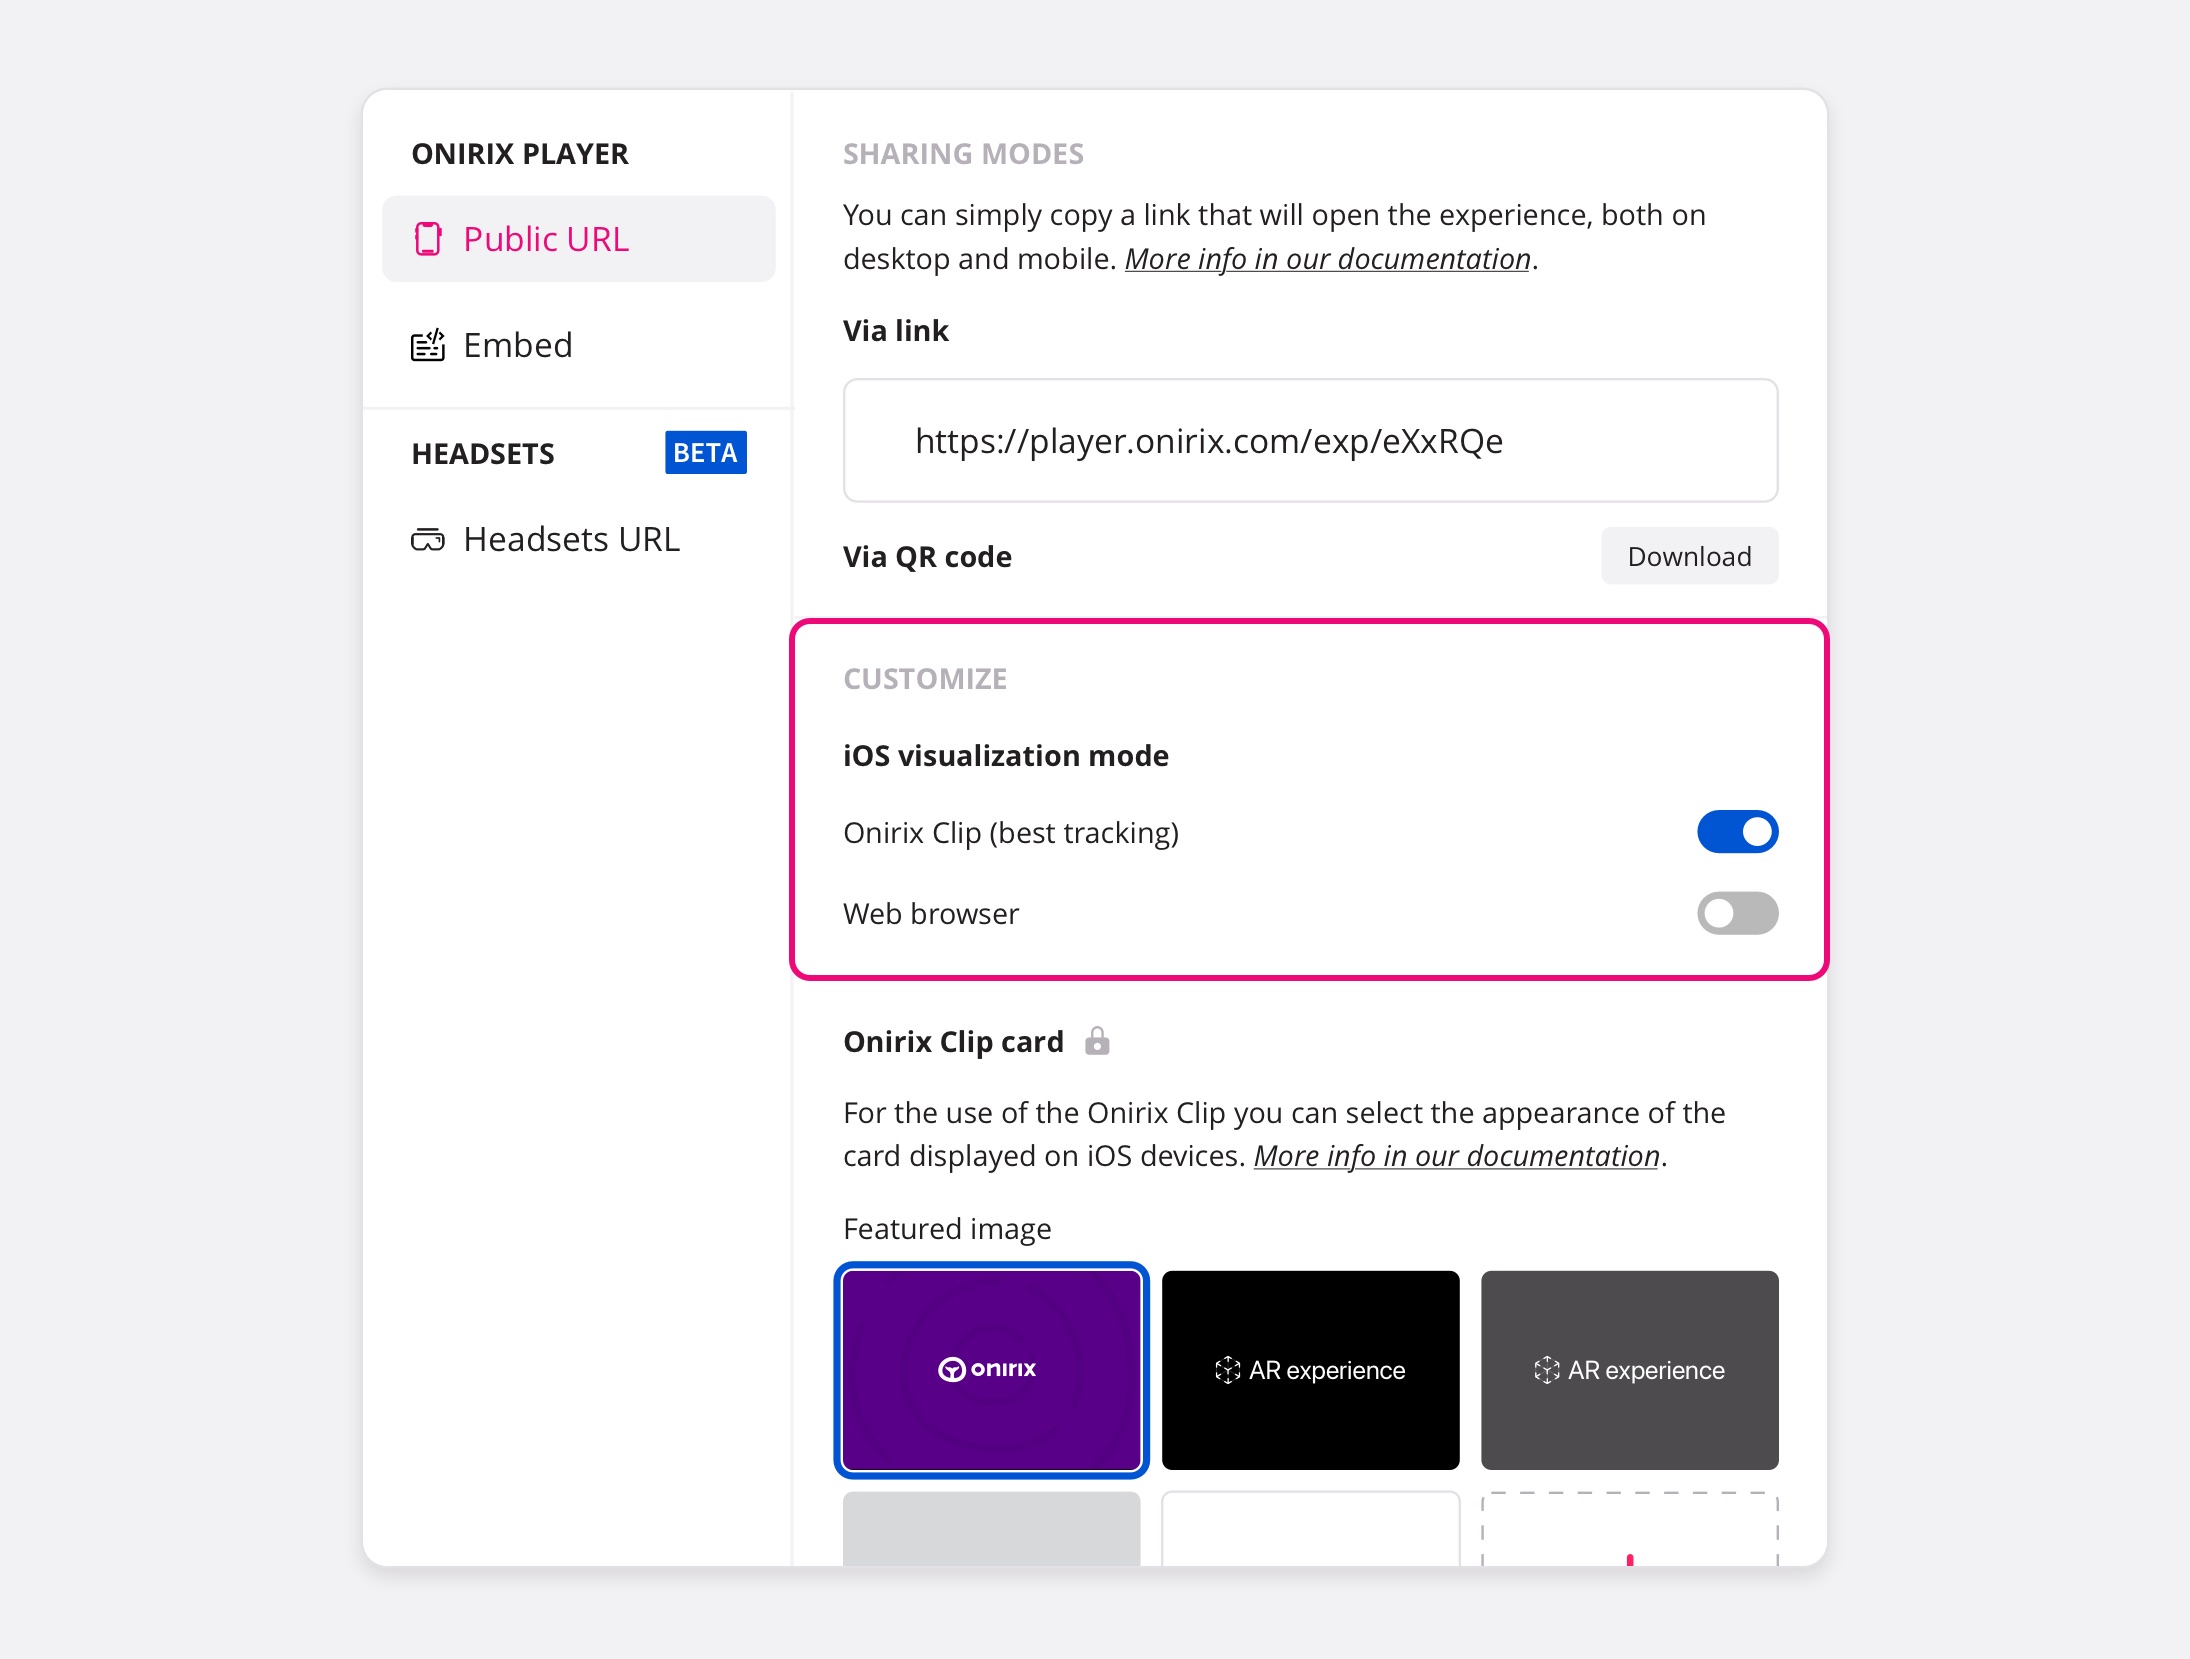
Task: Click the ONIRIX PLAYER section heading
Action: pos(520,154)
